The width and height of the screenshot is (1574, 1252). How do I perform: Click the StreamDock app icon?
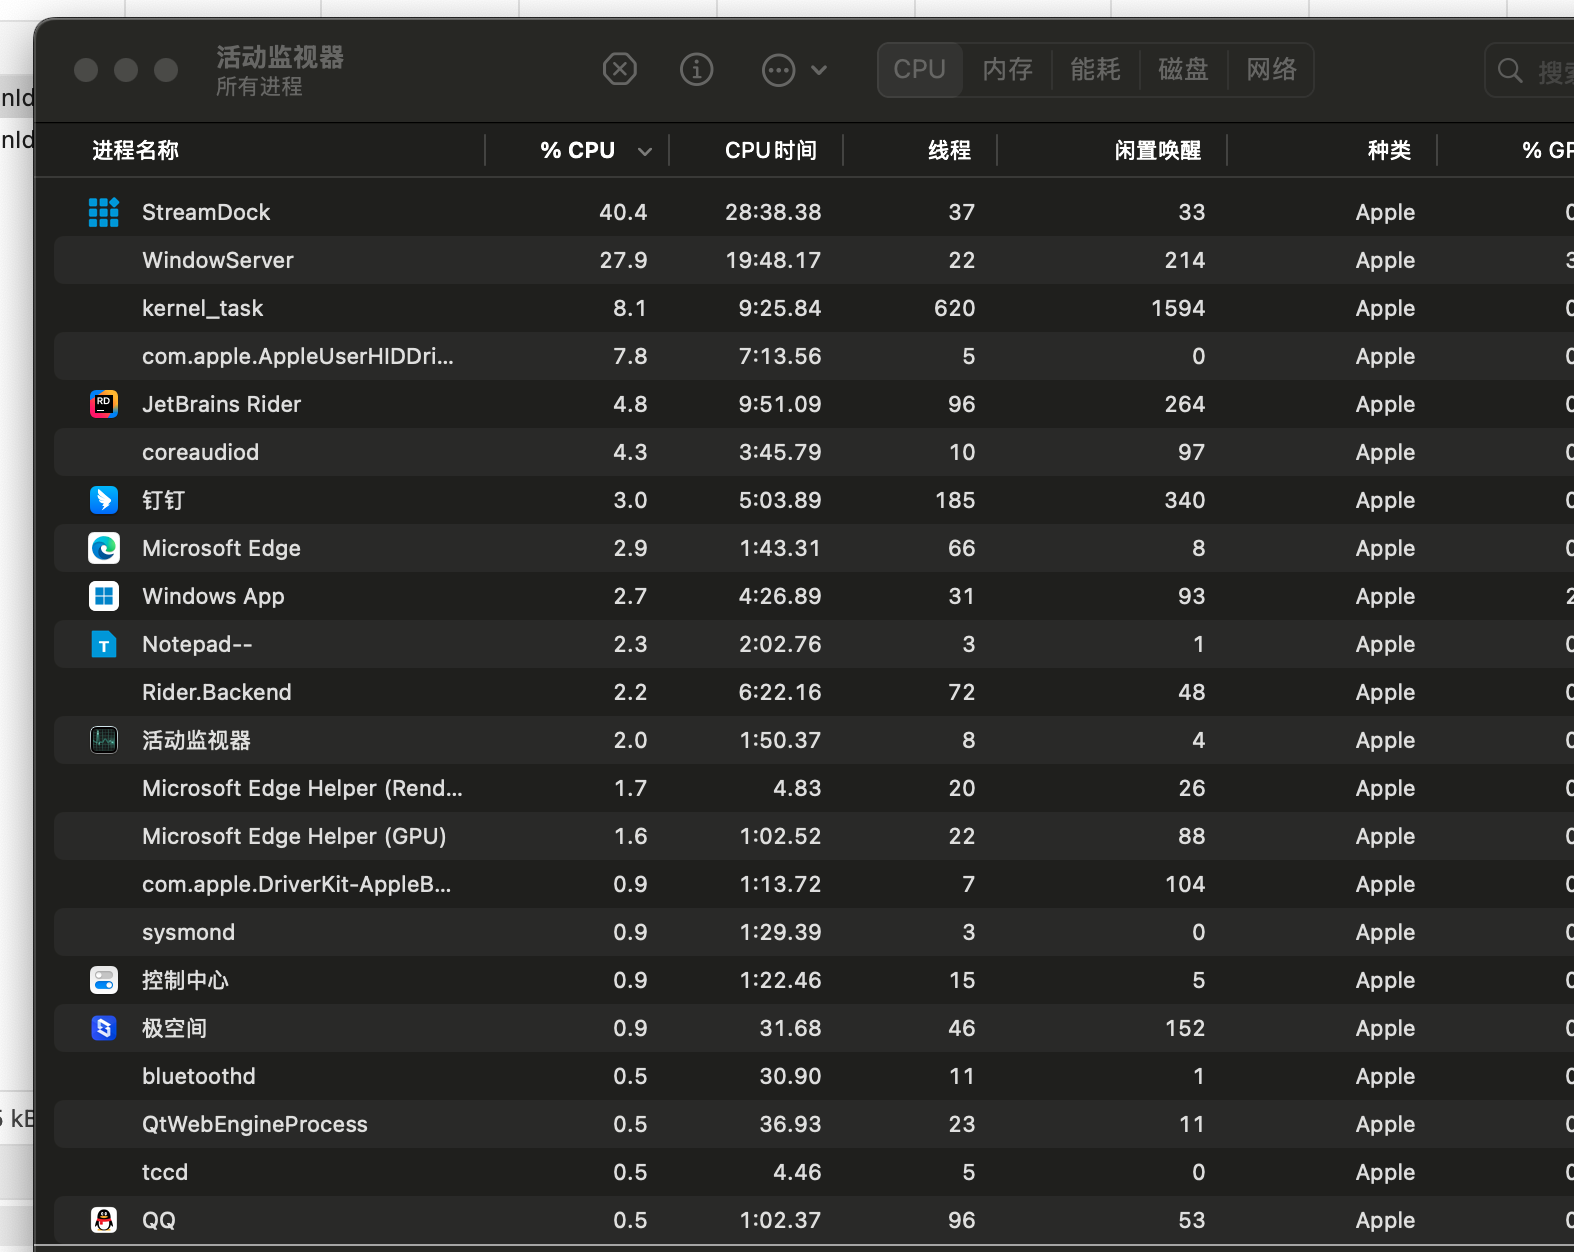coord(104,212)
